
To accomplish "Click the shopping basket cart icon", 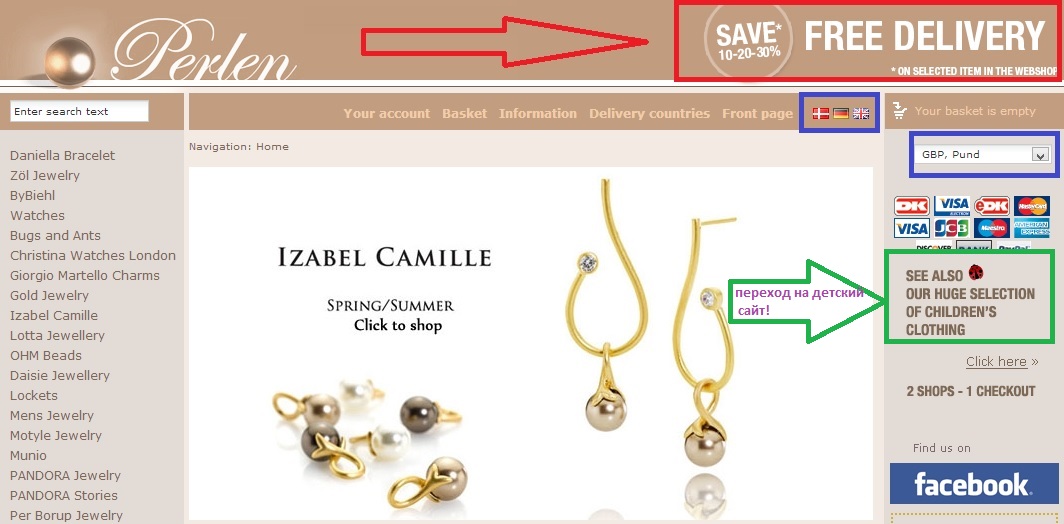I will point(900,111).
